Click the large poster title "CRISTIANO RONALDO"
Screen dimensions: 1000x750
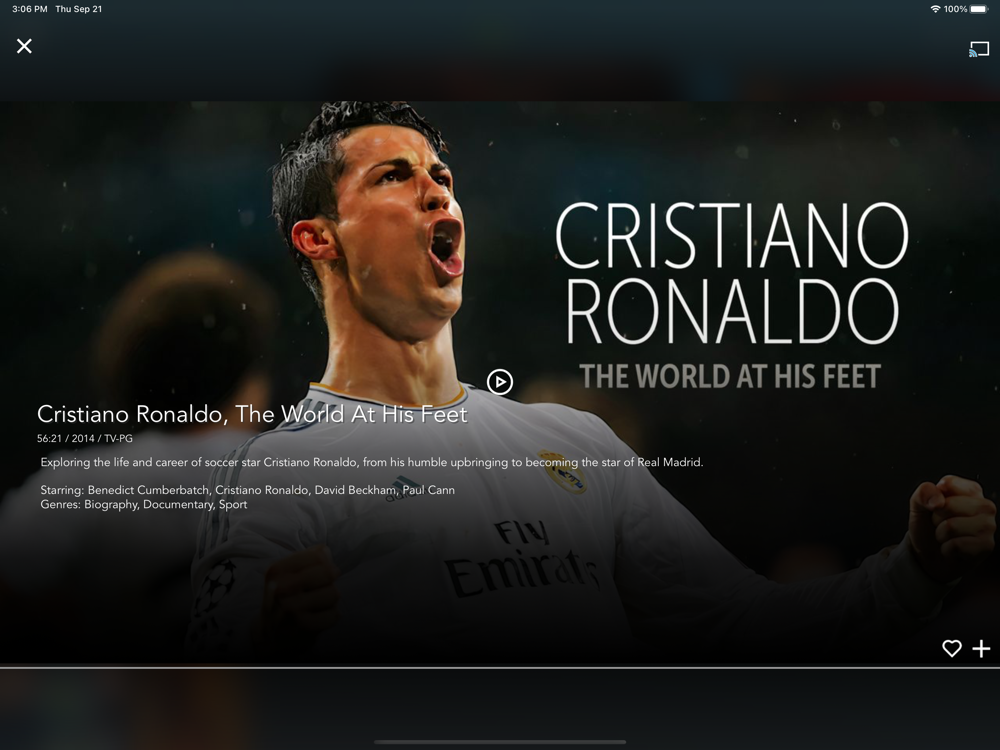[732, 274]
